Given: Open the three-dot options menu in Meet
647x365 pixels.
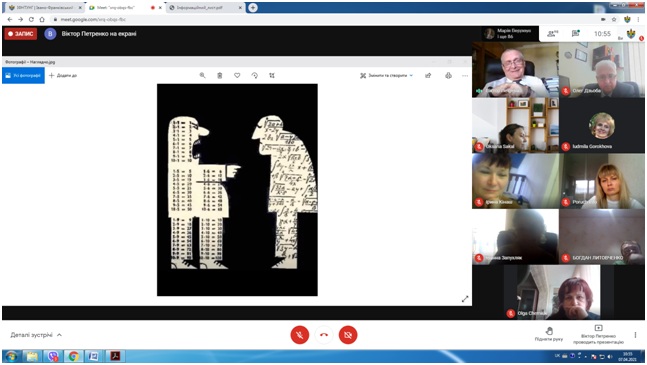Looking at the screenshot, I should click(635, 334).
